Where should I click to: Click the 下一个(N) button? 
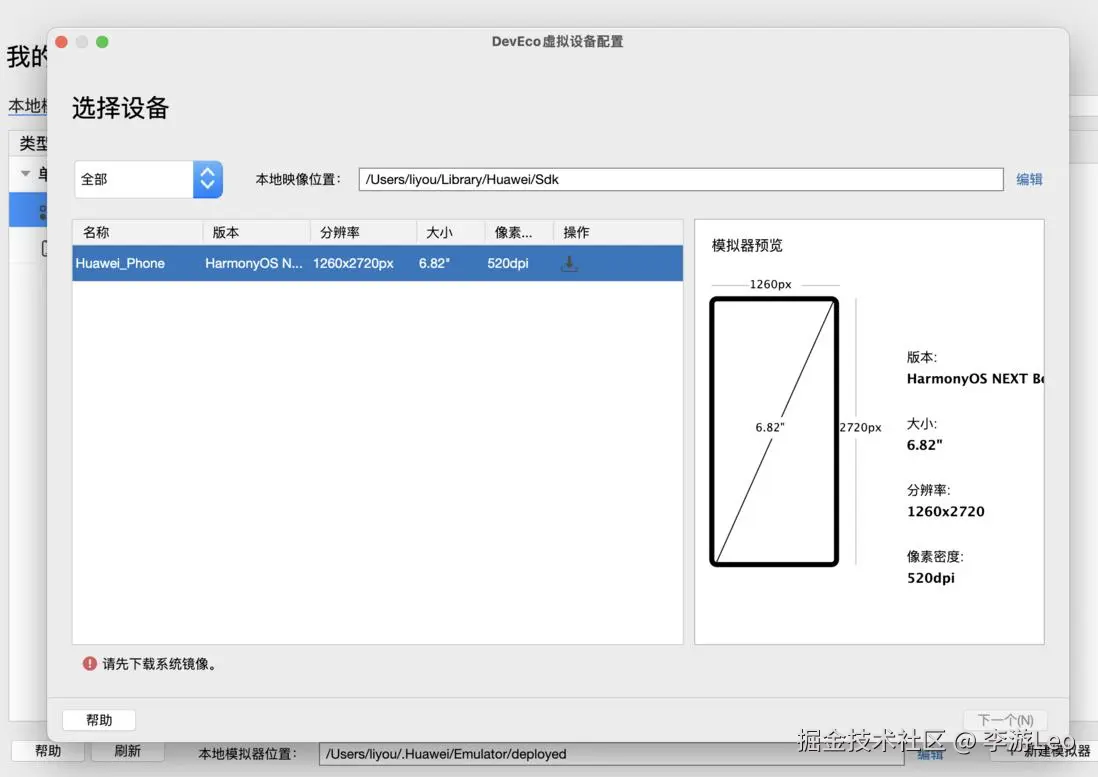tap(1005, 720)
